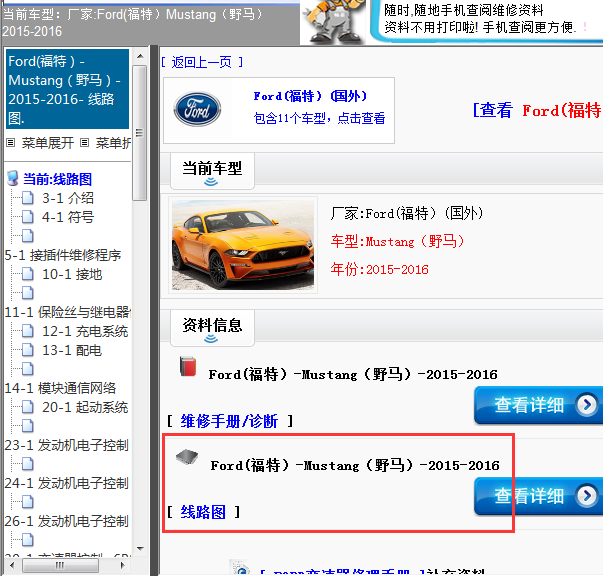Open tree item 10-1 接地
Screen dimensions: 603x576
click(72, 274)
